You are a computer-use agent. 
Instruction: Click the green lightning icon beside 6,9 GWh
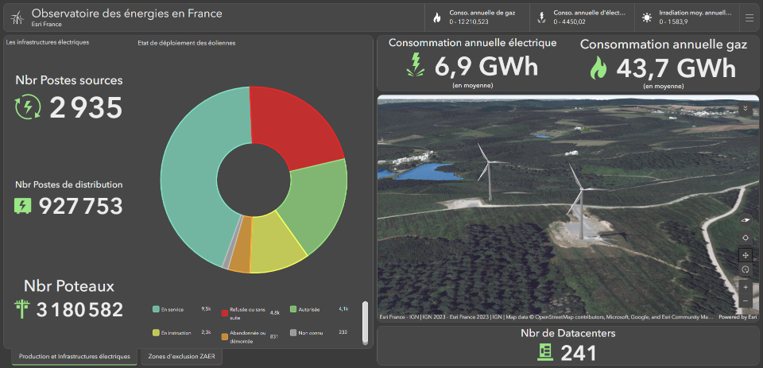[416, 65]
